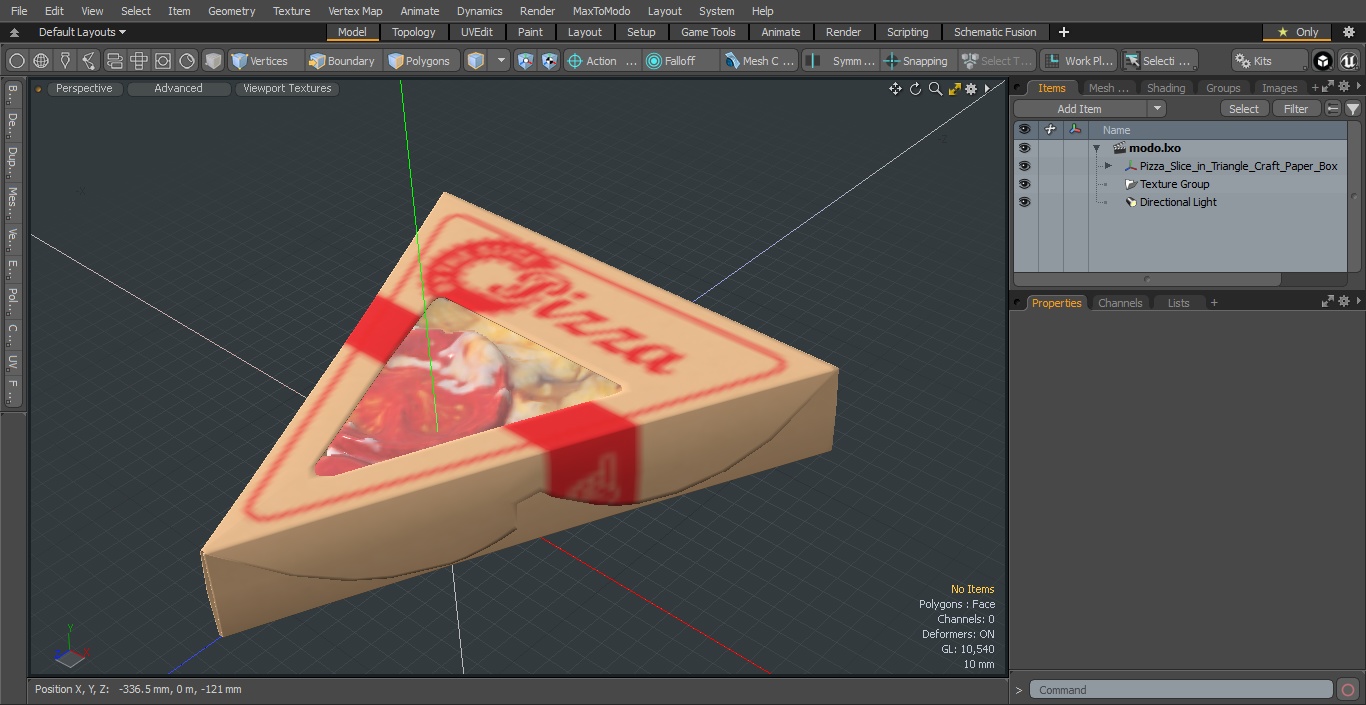Toggle visibility eye of Directional Light
Screen dimensions: 1366x705
[1024, 202]
